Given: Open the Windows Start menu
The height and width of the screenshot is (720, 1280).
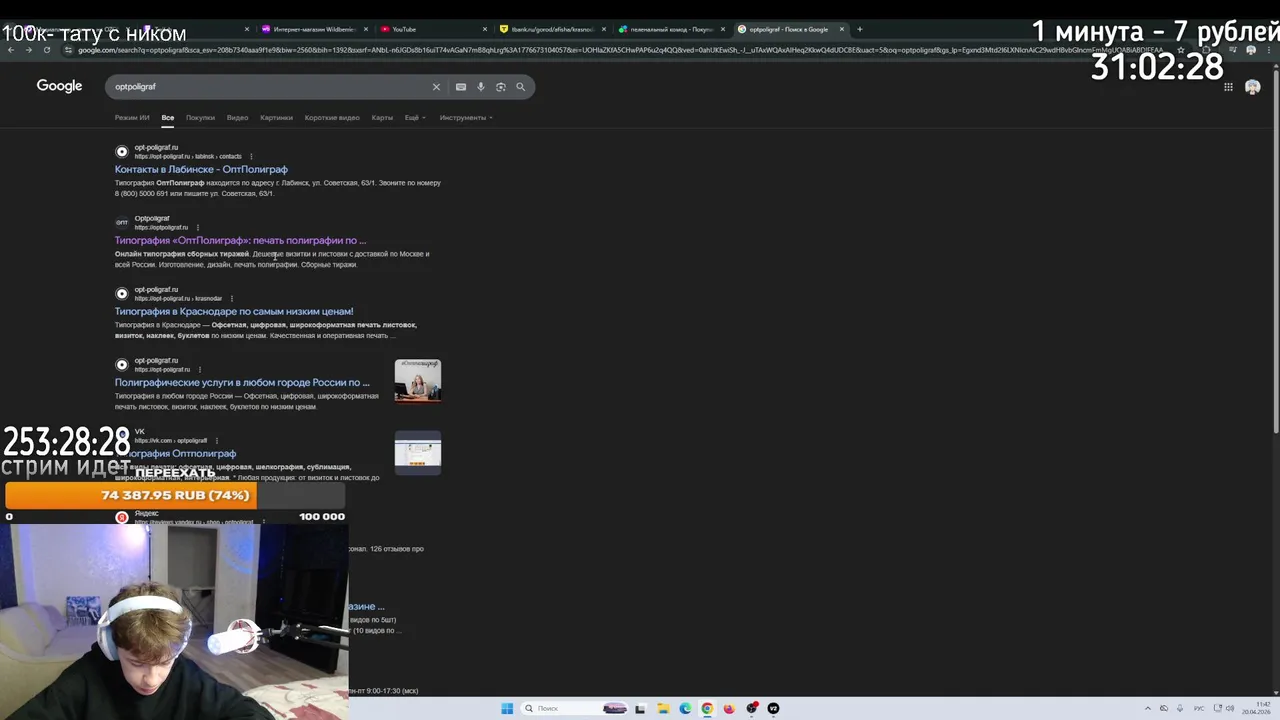Looking at the screenshot, I should pyautogui.click(x=507, y=708).
